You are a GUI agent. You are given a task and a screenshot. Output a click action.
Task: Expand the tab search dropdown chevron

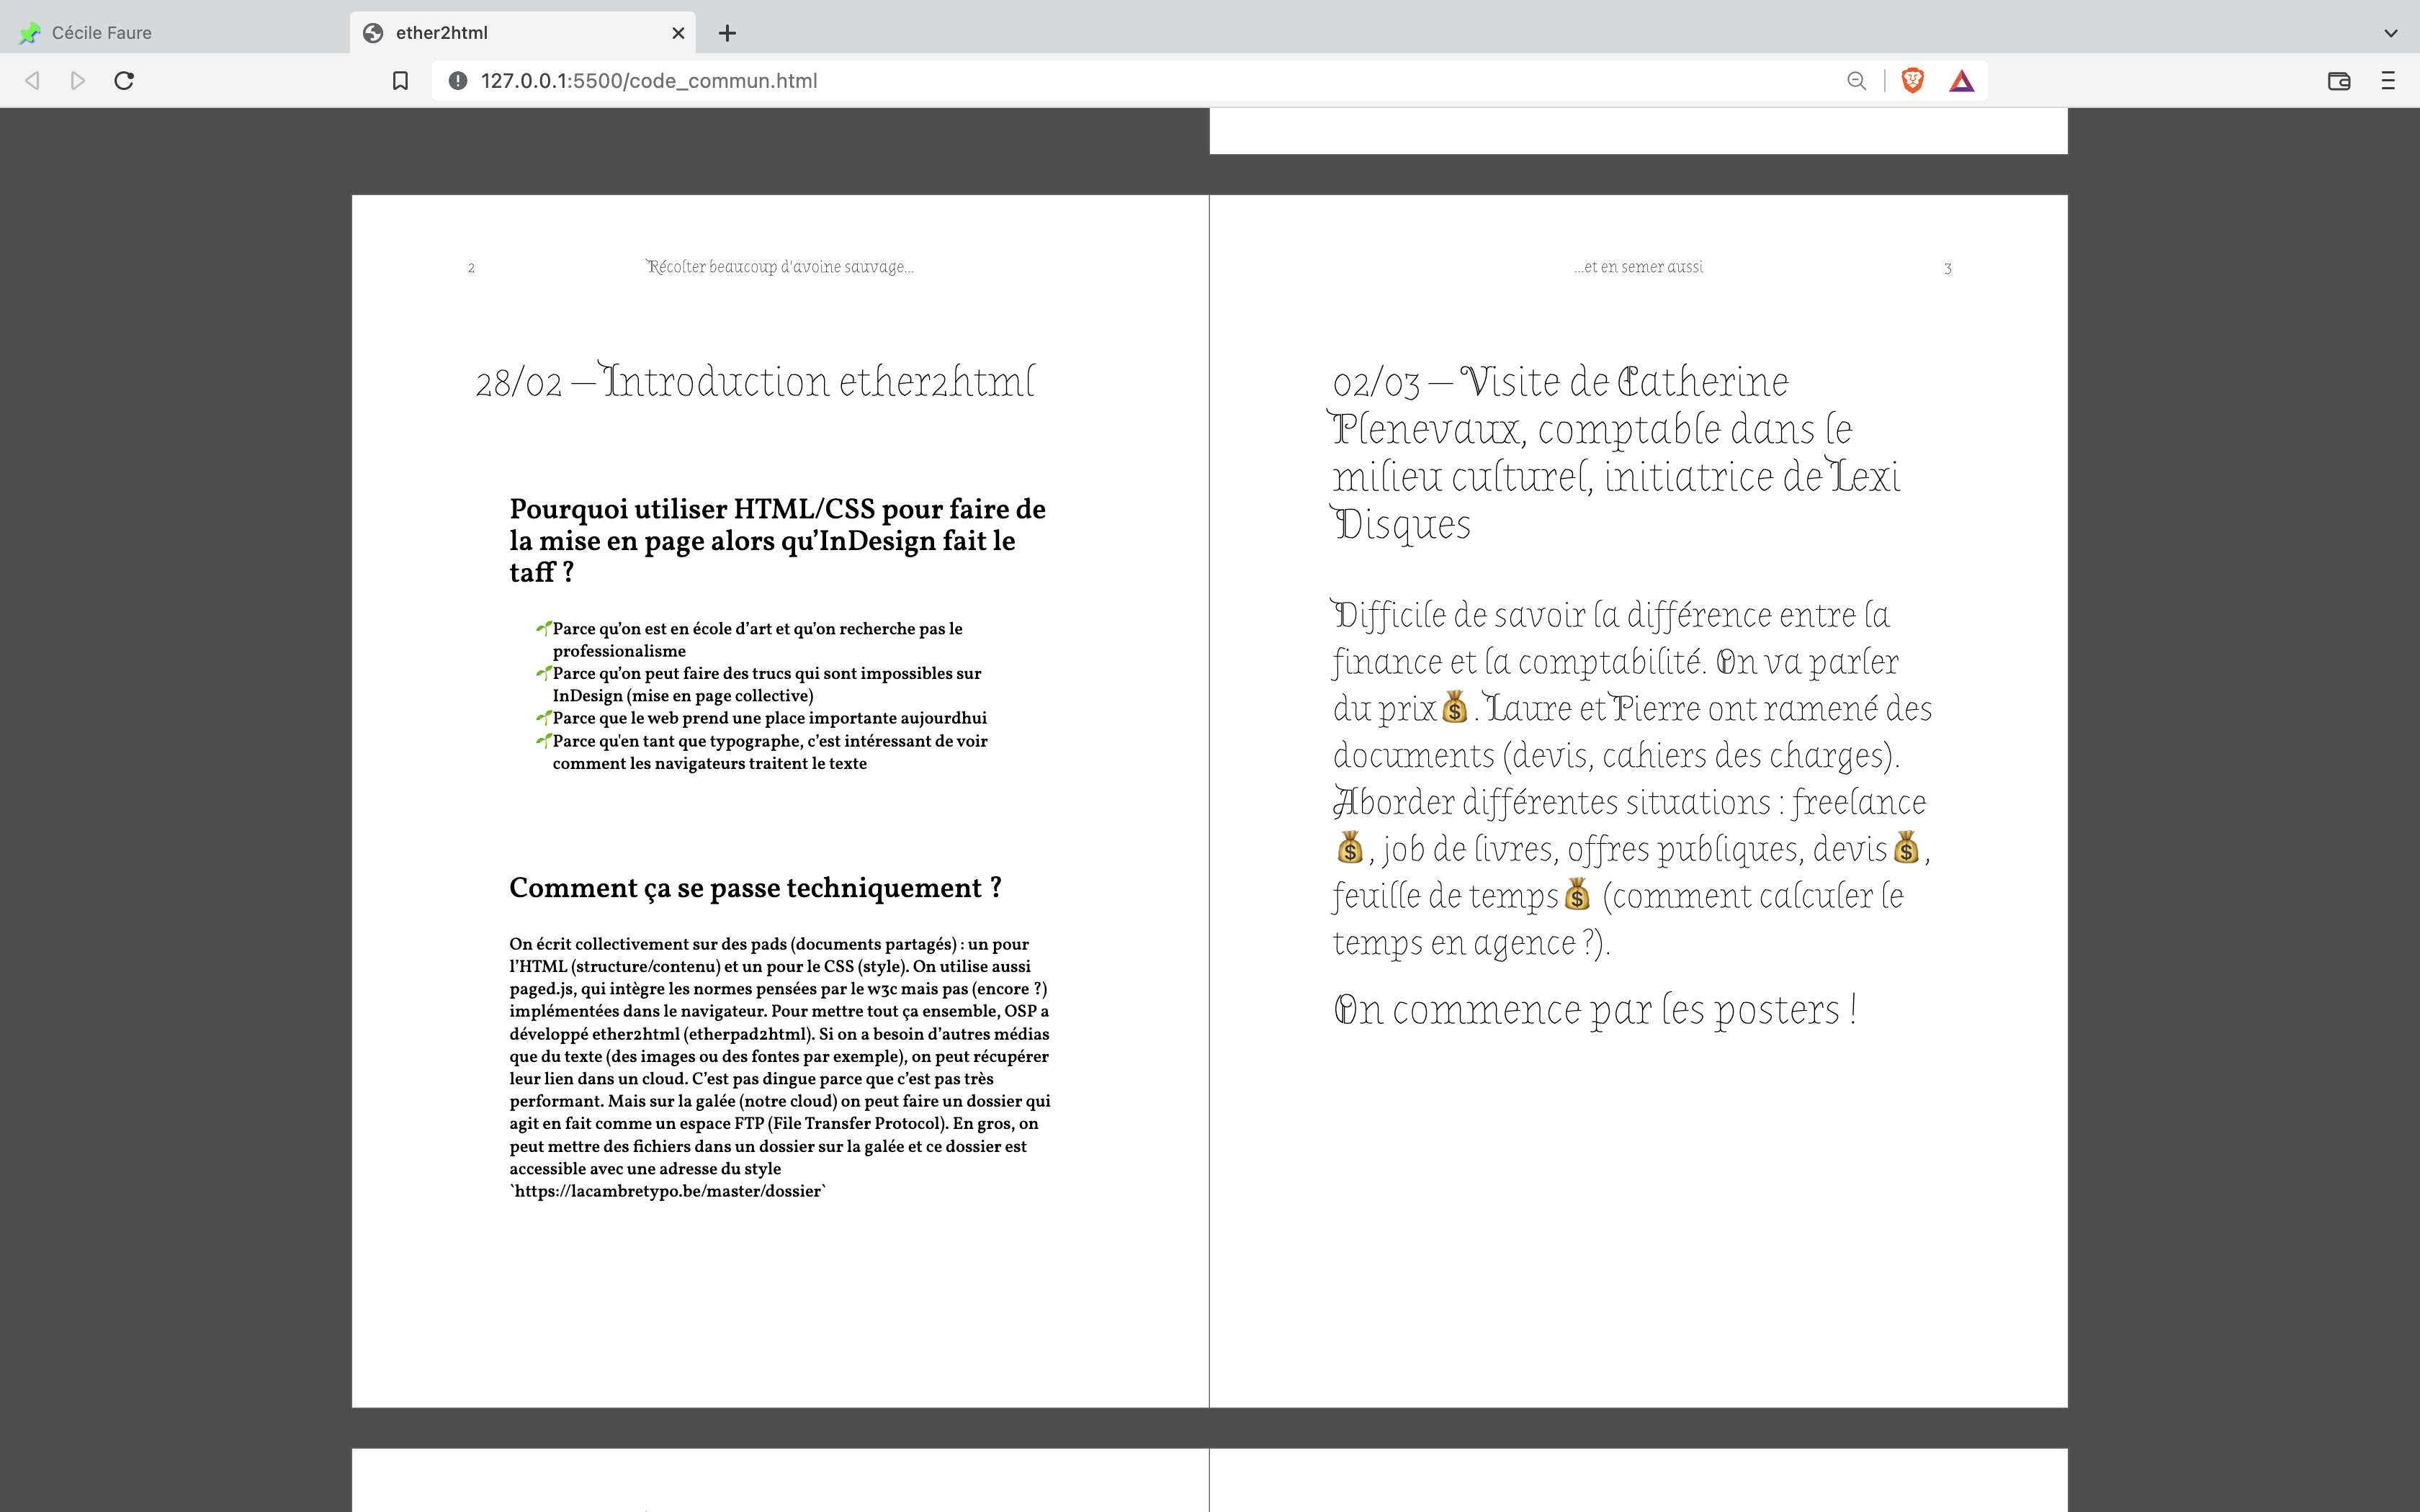(2390, 33)
